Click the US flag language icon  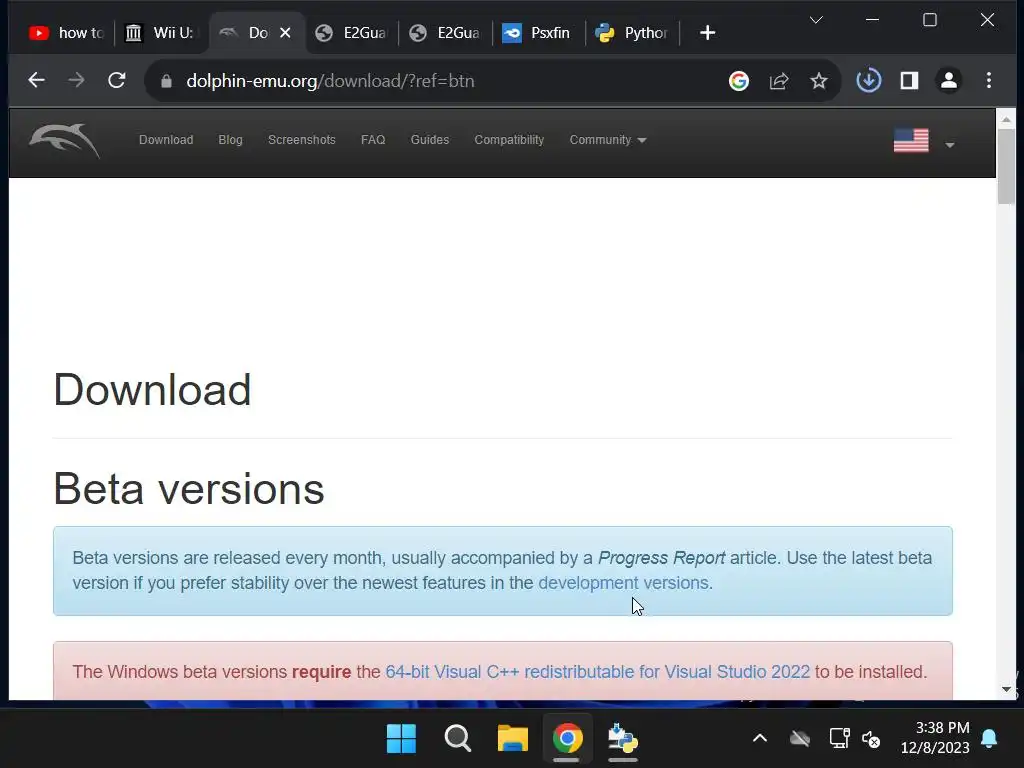(911, 140)
